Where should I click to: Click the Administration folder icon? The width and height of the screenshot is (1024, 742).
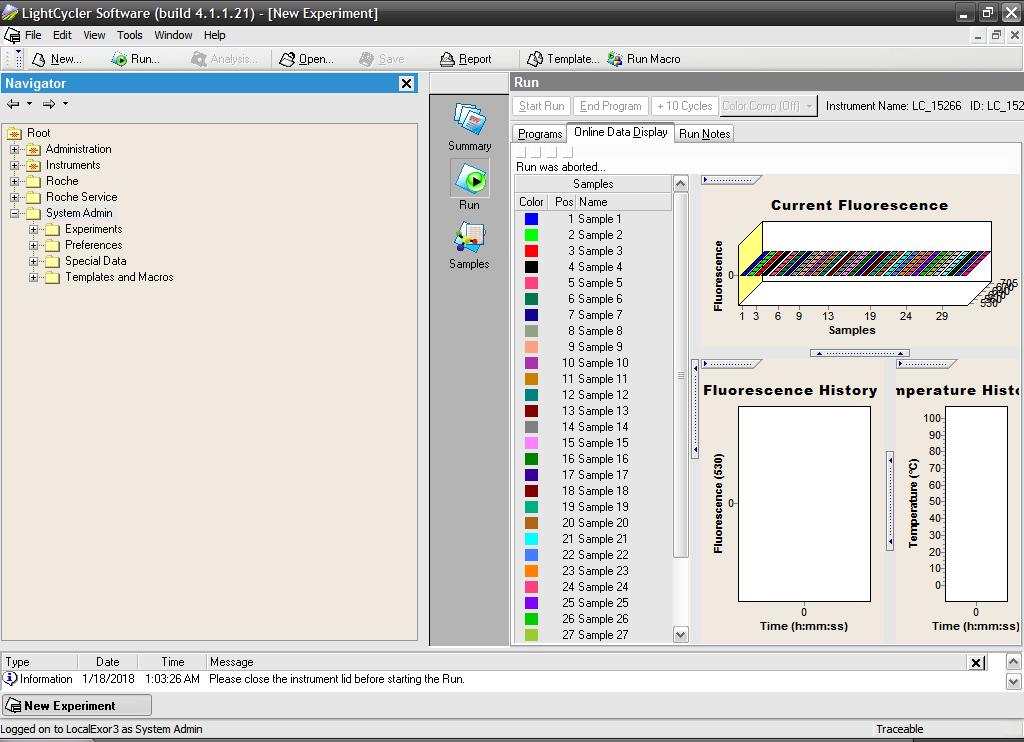(x=34, y=150)
